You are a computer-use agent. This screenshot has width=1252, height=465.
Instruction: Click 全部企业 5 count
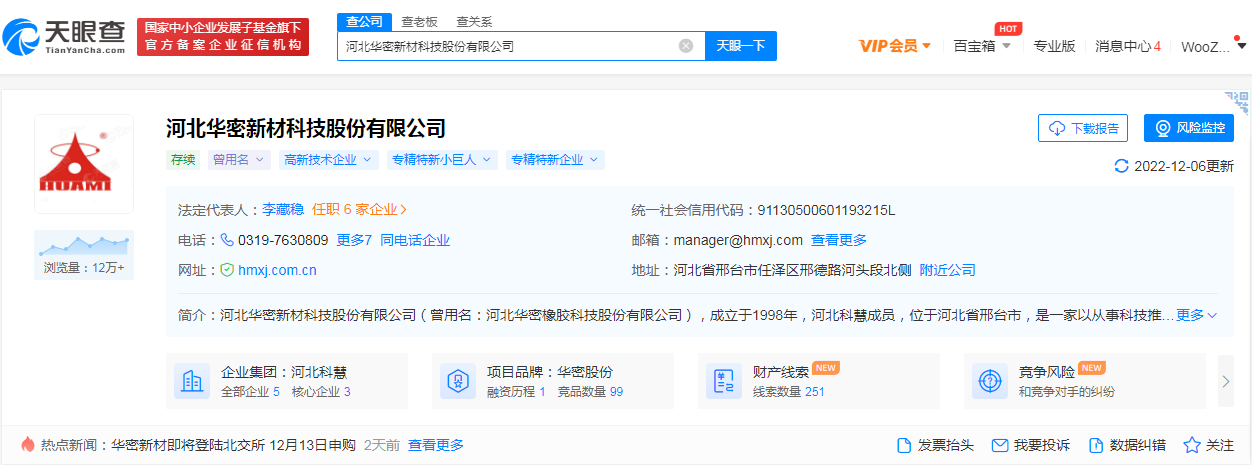coord(250,392)
